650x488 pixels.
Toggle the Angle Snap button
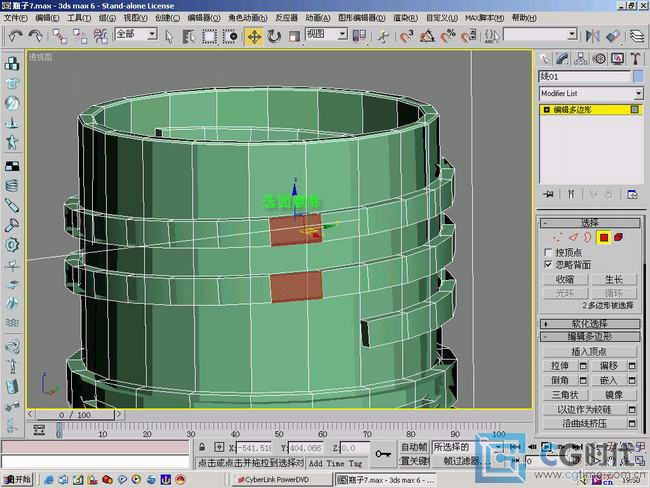427,36
